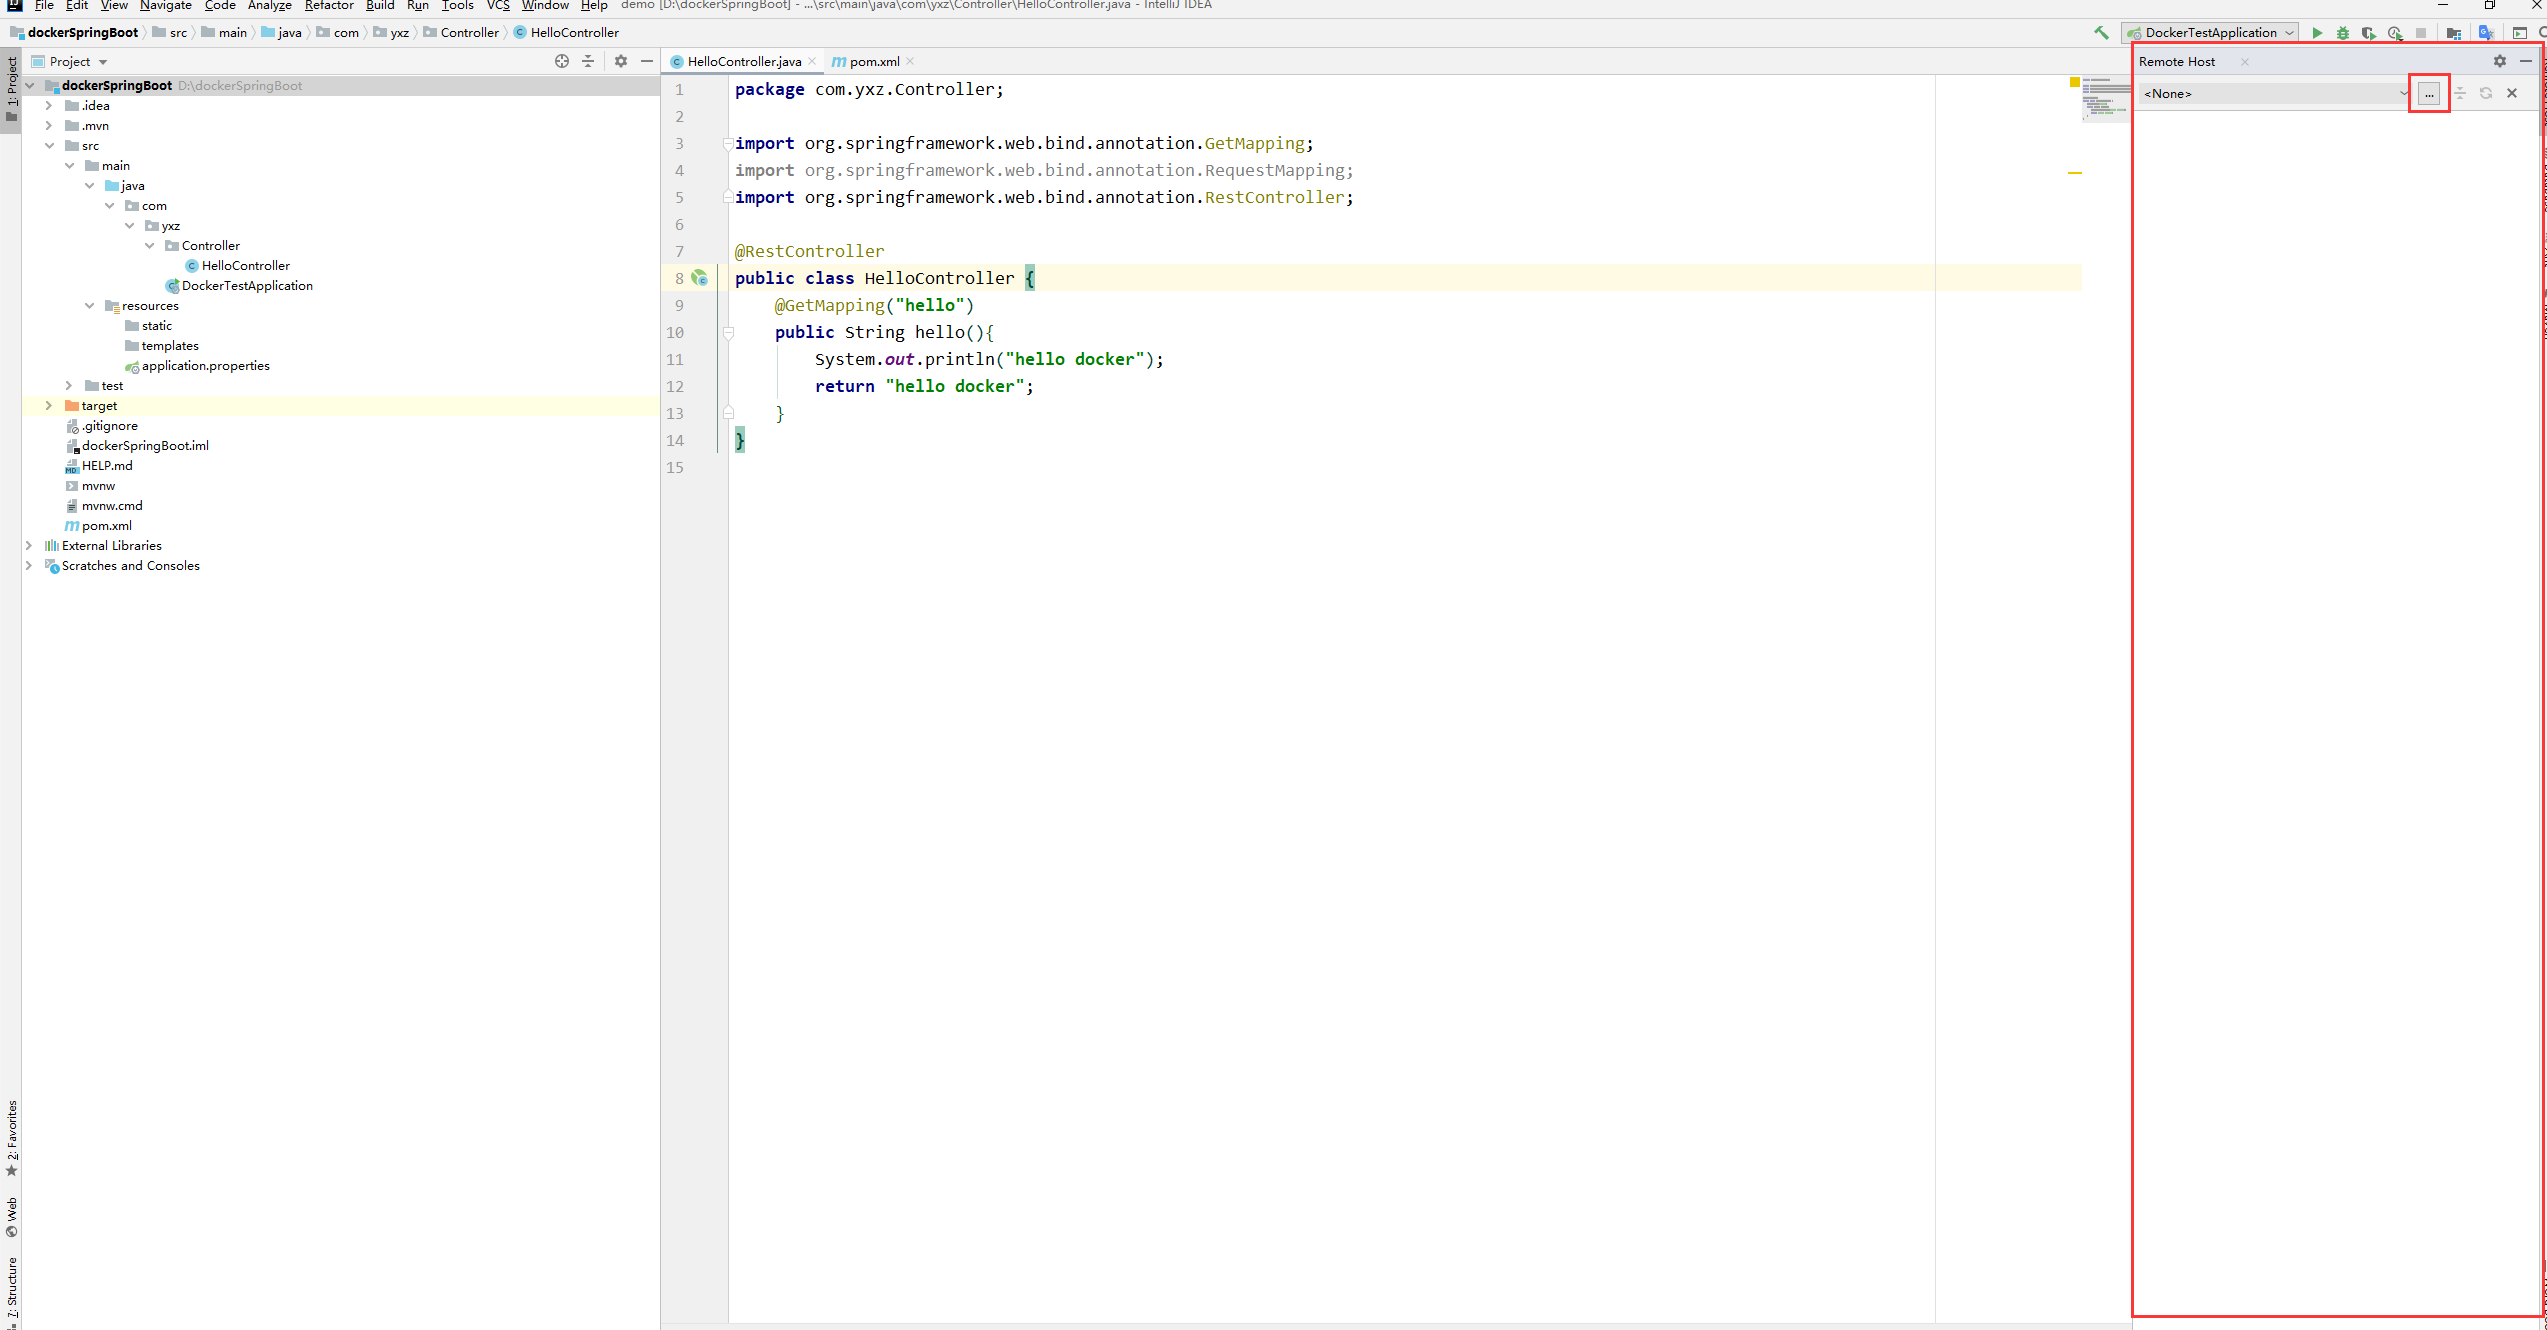This screenshot has width=2547, height=1330.
Task: Collapse the src folder in the project tree
Action: 50,145
